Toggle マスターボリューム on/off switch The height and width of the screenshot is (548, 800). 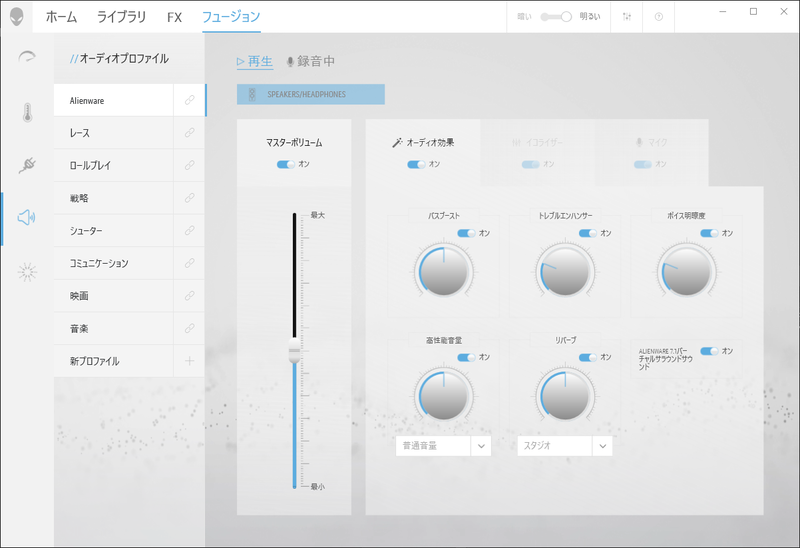point(286,164)
